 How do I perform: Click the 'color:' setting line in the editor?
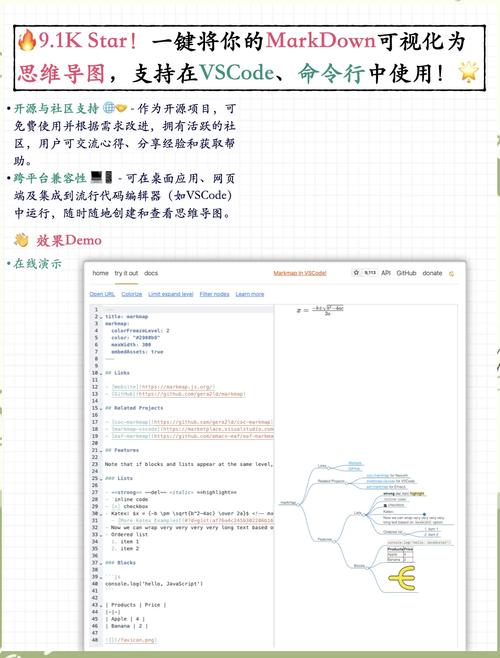pyautogui.click(x=136, y=338)
